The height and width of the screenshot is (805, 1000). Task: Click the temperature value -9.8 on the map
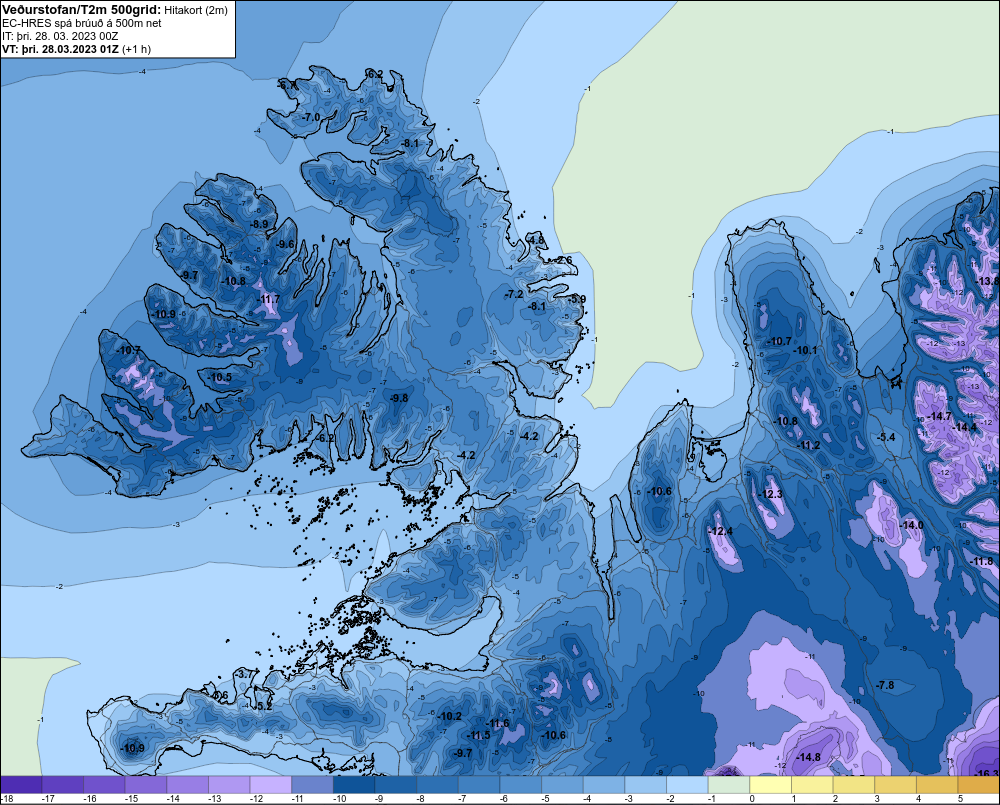pyautogui.click(x=398, y=398)
